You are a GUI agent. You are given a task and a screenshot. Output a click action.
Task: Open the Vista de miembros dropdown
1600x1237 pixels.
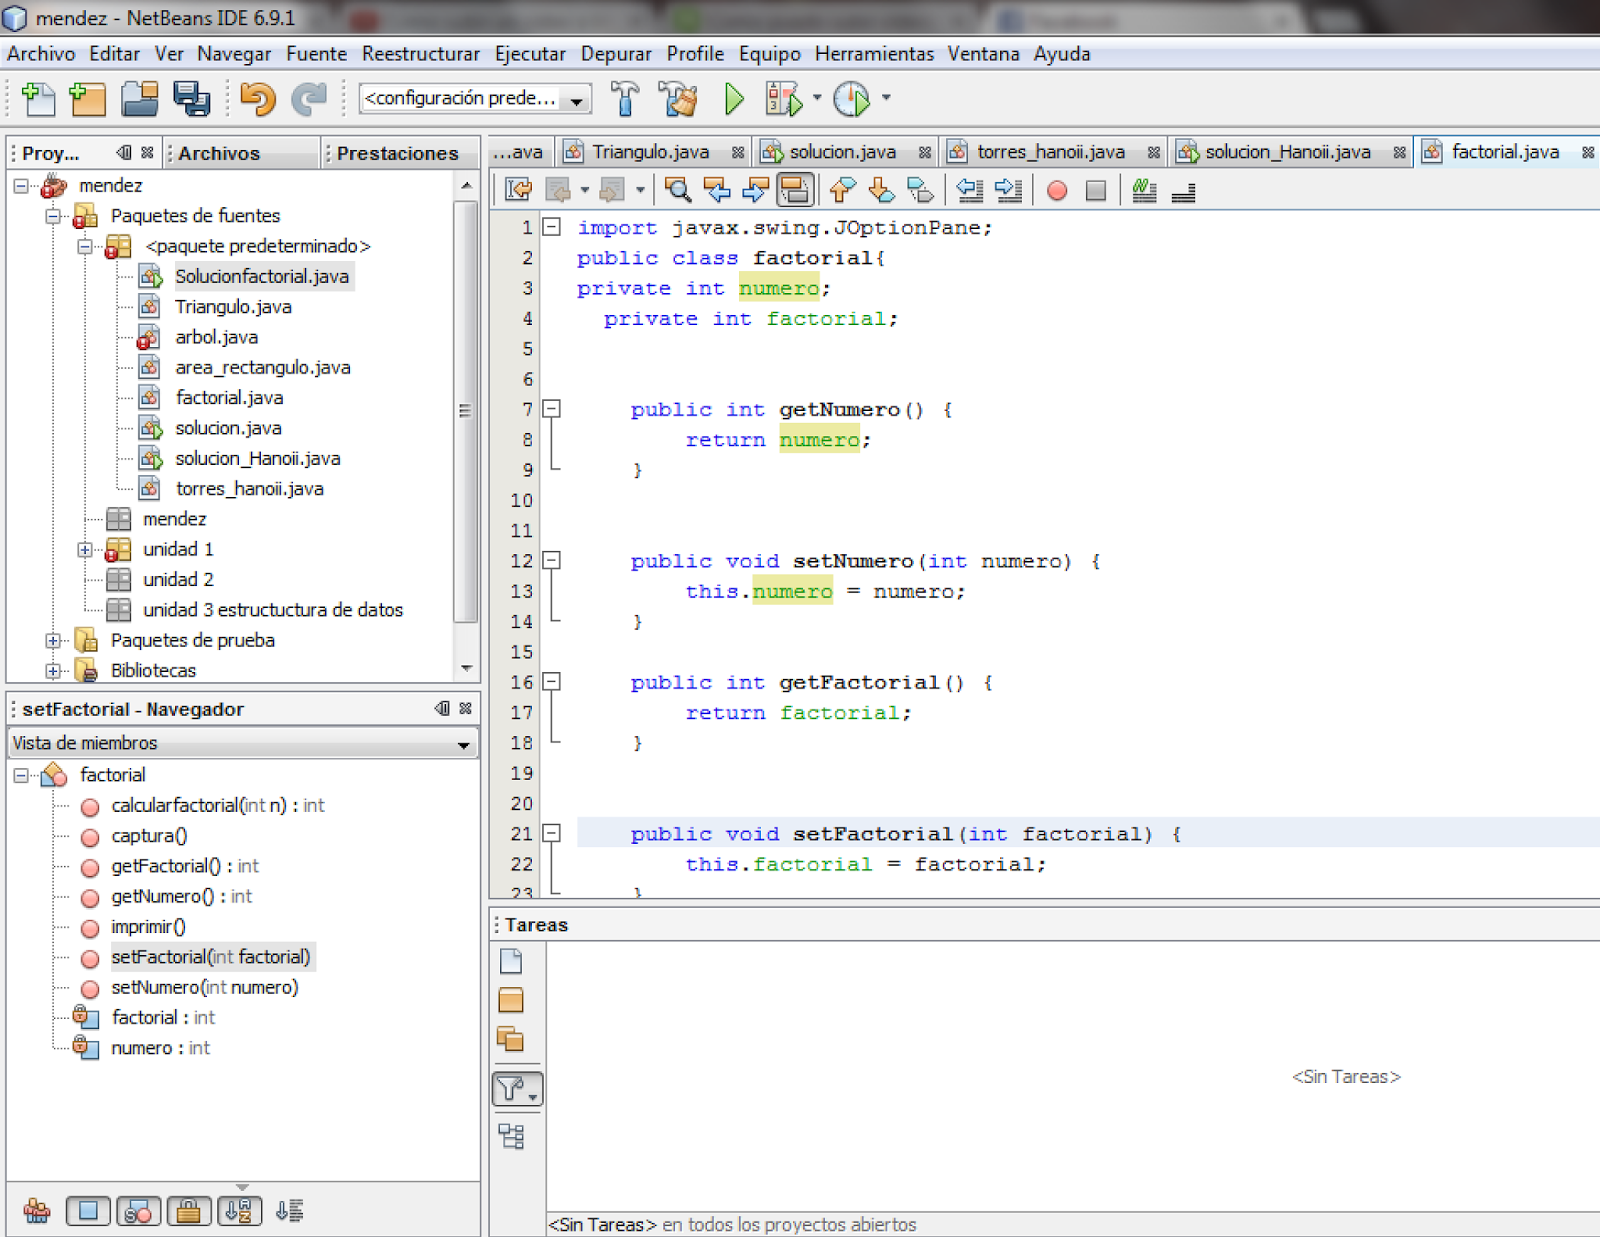pos(462,743)
